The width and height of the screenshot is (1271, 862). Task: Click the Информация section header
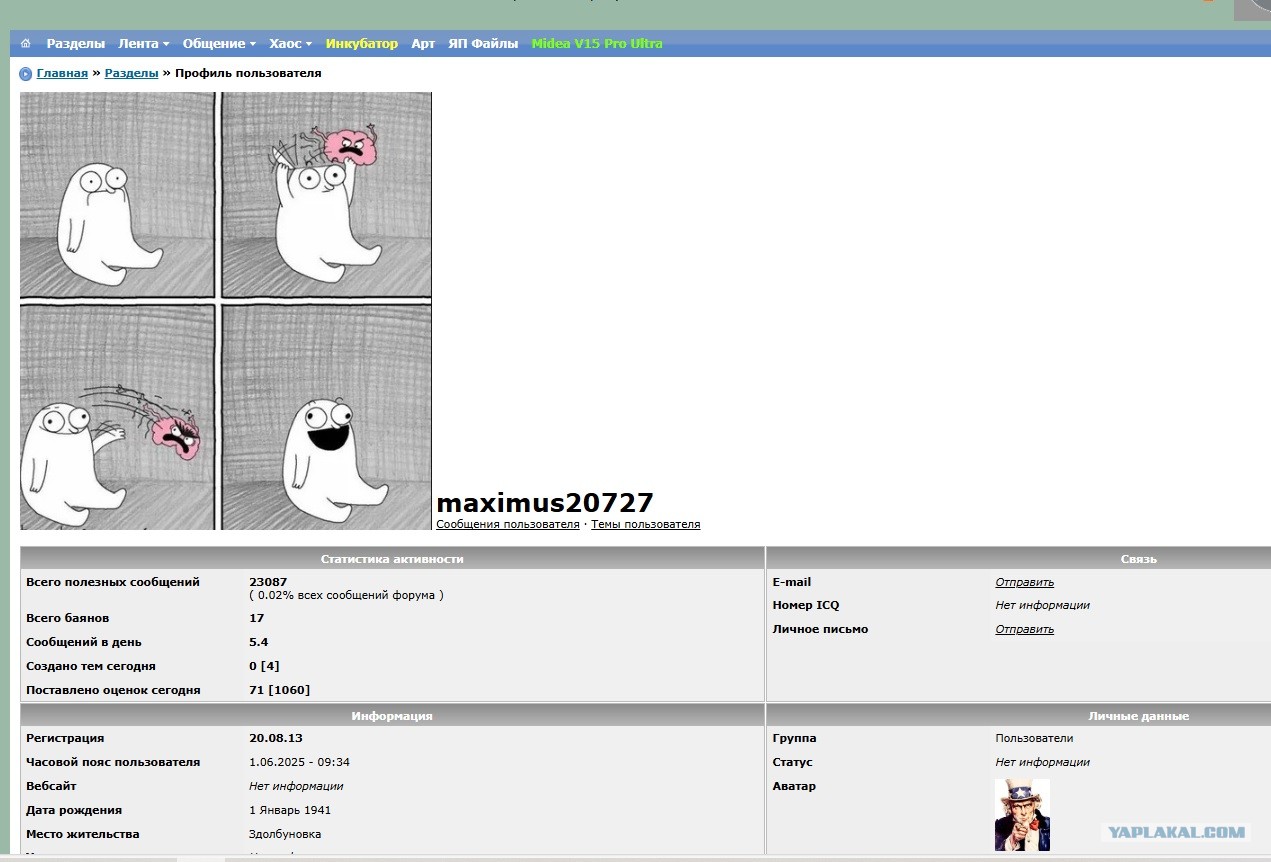392,716
